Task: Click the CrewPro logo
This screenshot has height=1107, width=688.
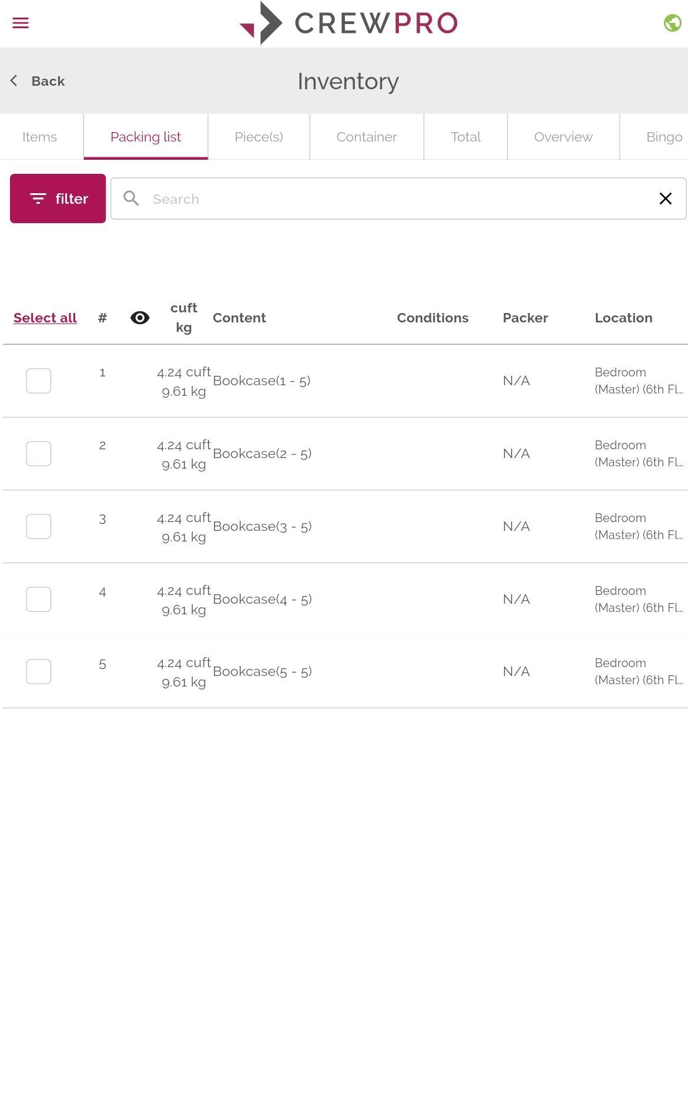Action: (349, 23)
